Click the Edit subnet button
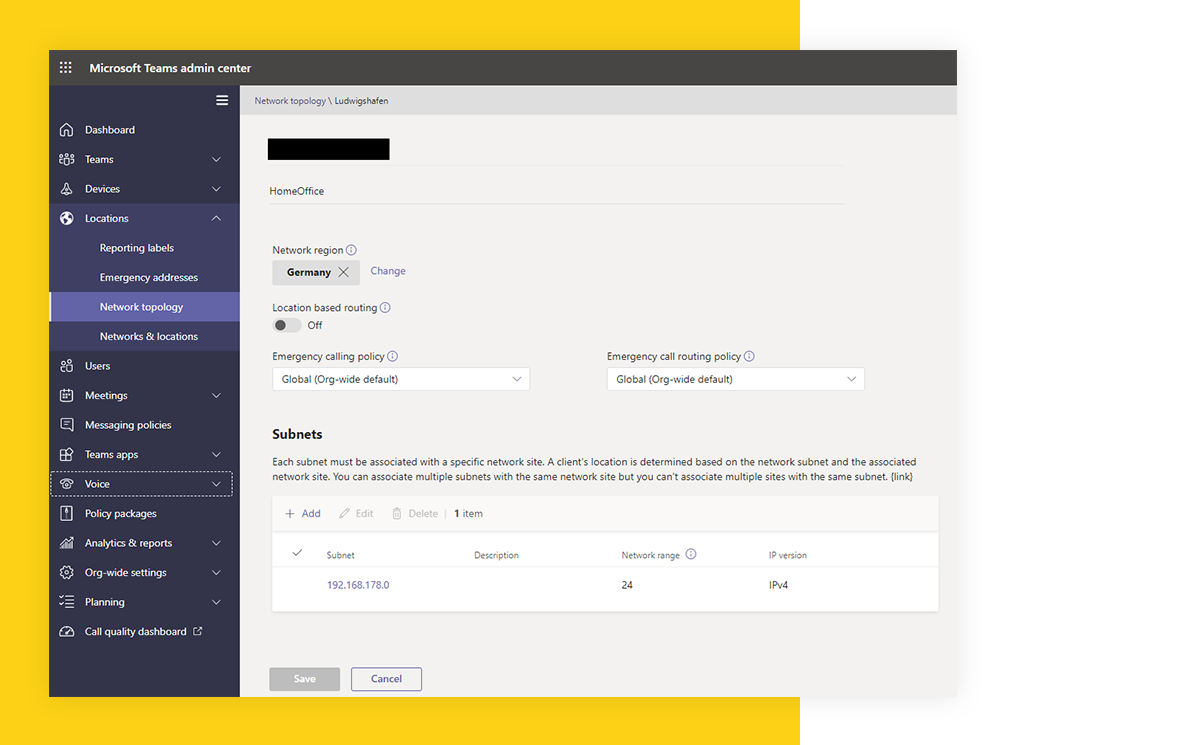Screen dimensions: 1200x745 point(356,513)
